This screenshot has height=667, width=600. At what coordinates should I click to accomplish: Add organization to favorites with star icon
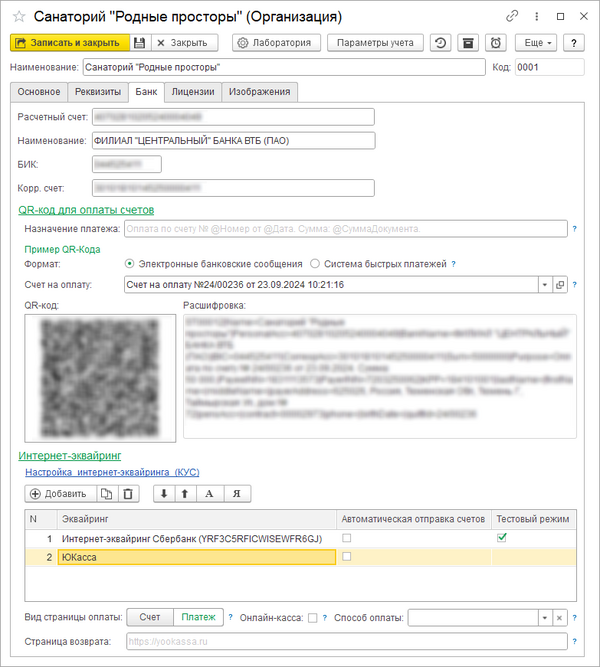(17, 17)
